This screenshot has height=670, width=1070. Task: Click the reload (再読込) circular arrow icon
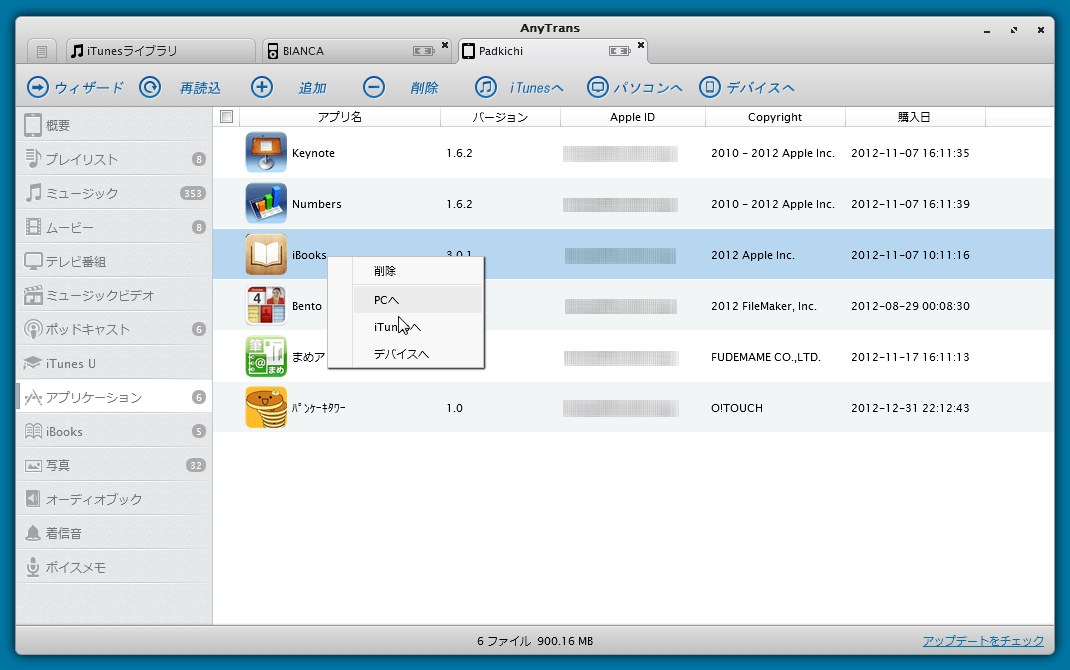[x=150, y=87]
